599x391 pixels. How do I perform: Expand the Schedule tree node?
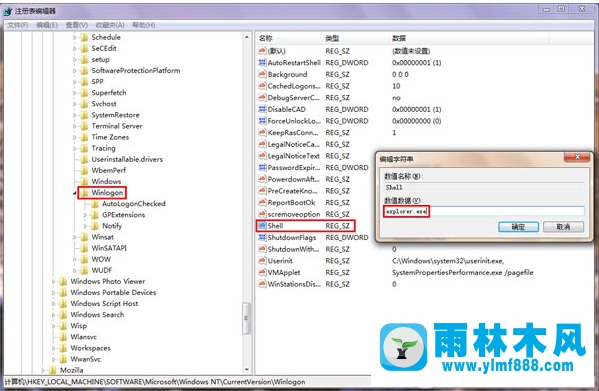click(x=75, y=37)
